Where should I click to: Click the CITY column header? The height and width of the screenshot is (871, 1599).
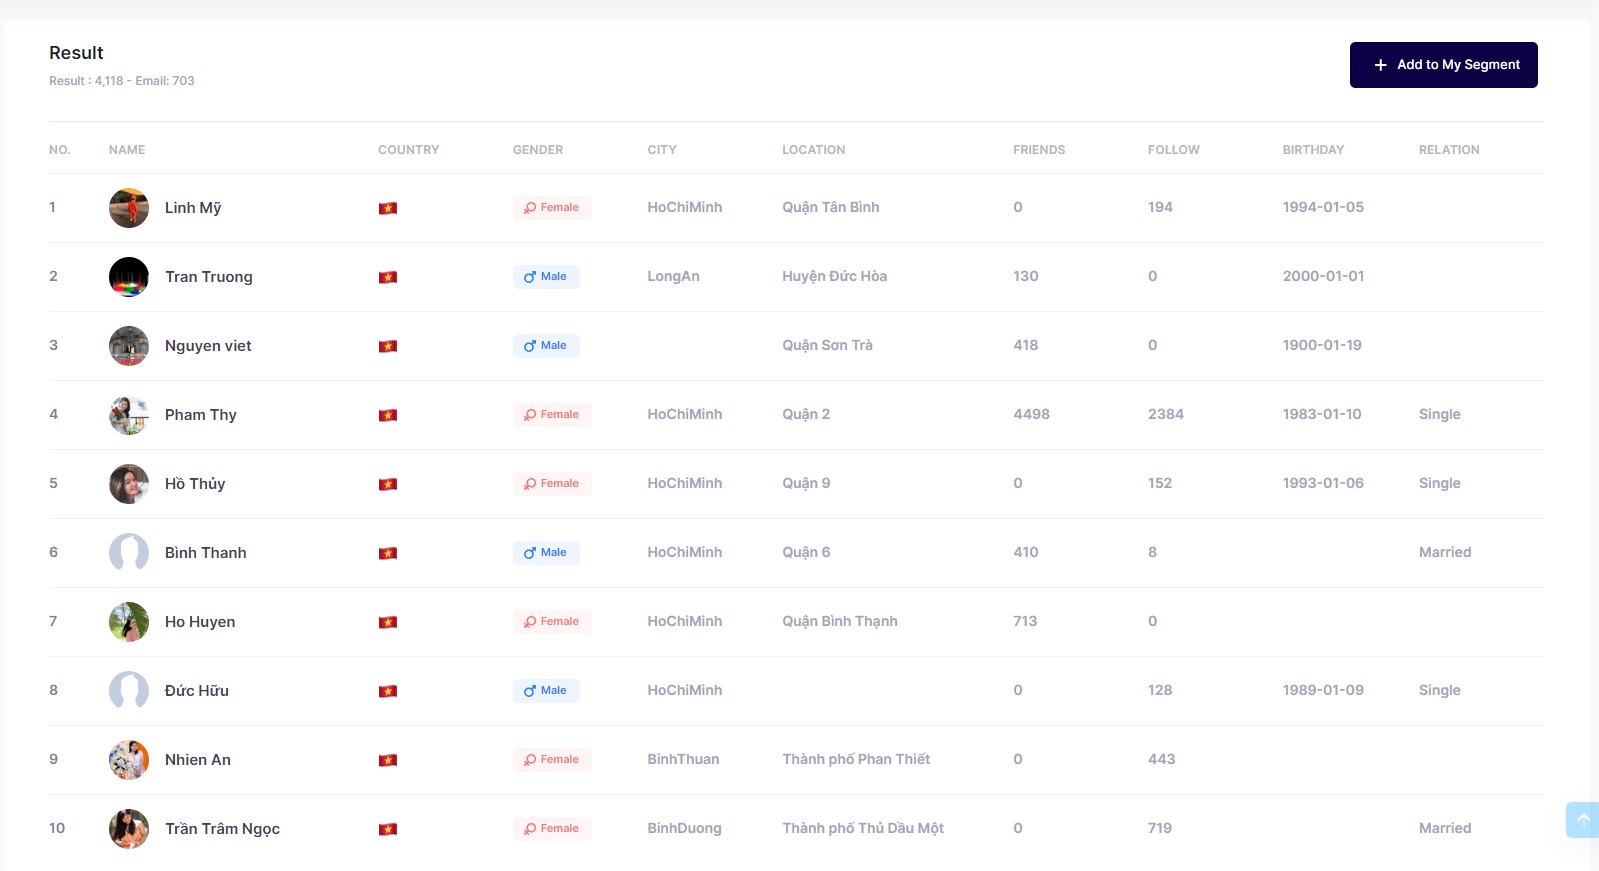pos(662,150)
